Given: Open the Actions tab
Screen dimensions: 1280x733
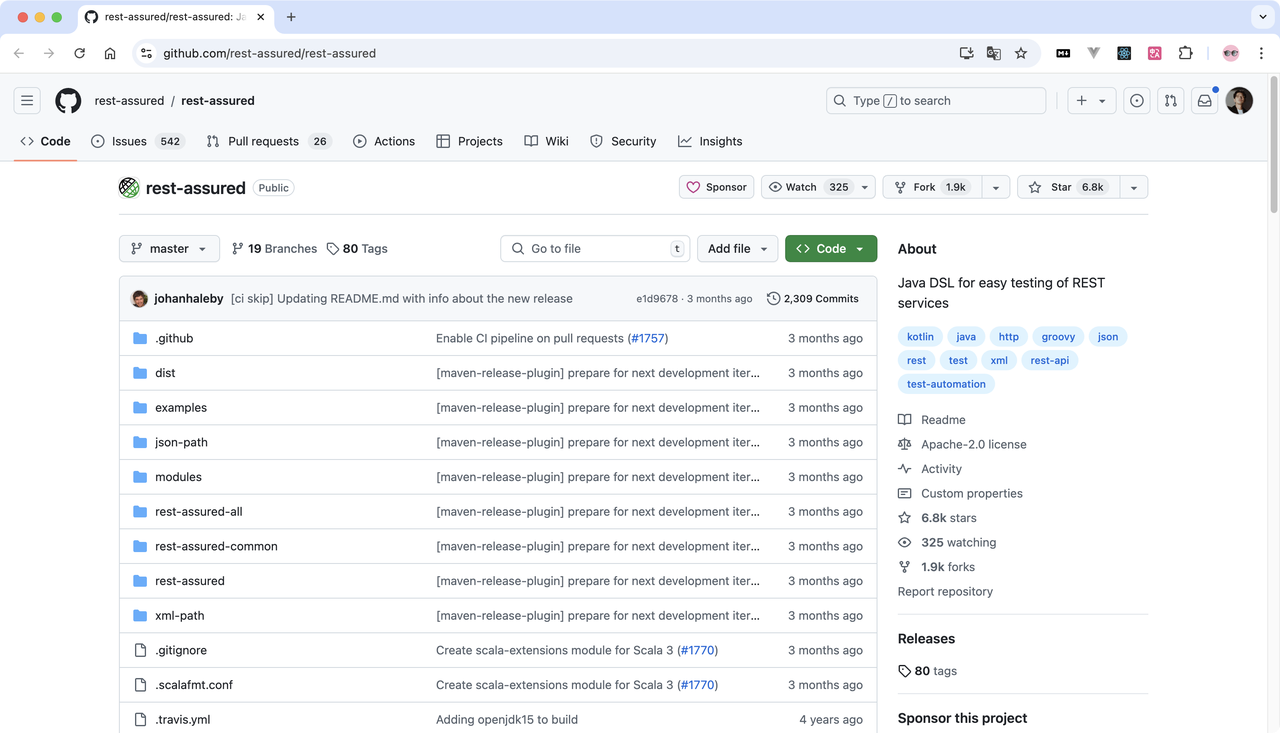Looking at the screenshot, I should [x=384, y=141].
